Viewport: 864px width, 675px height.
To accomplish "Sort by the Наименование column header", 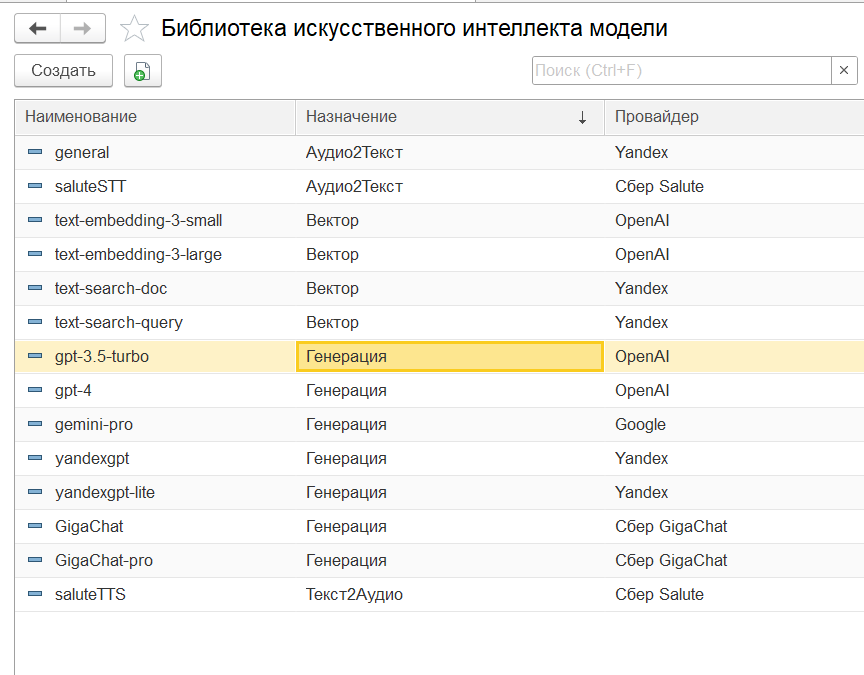I will pyautogui.click(x=81, y=117).
